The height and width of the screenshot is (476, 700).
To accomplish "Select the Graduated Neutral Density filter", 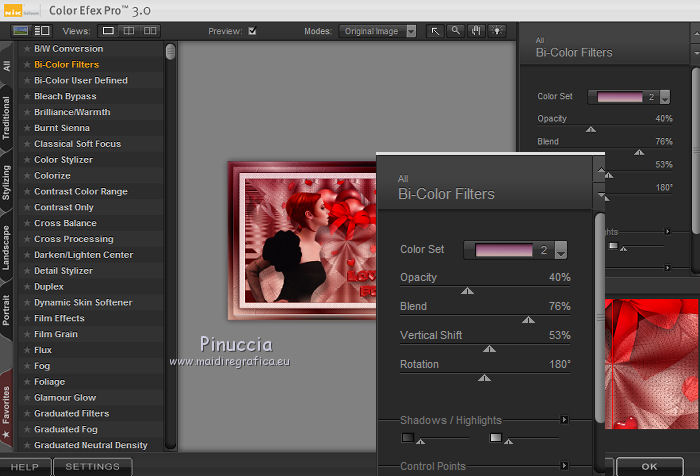I will (x=91, y=445).
